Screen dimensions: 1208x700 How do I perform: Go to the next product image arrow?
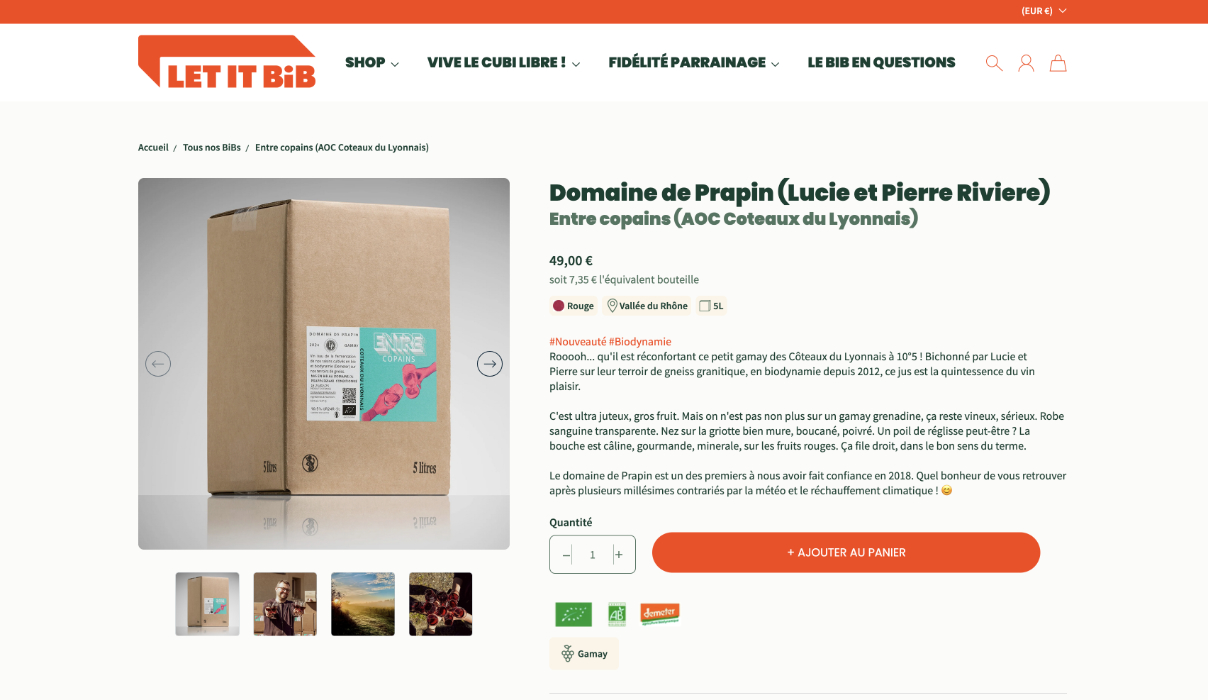pyautogui.click(x=489, y=364)
